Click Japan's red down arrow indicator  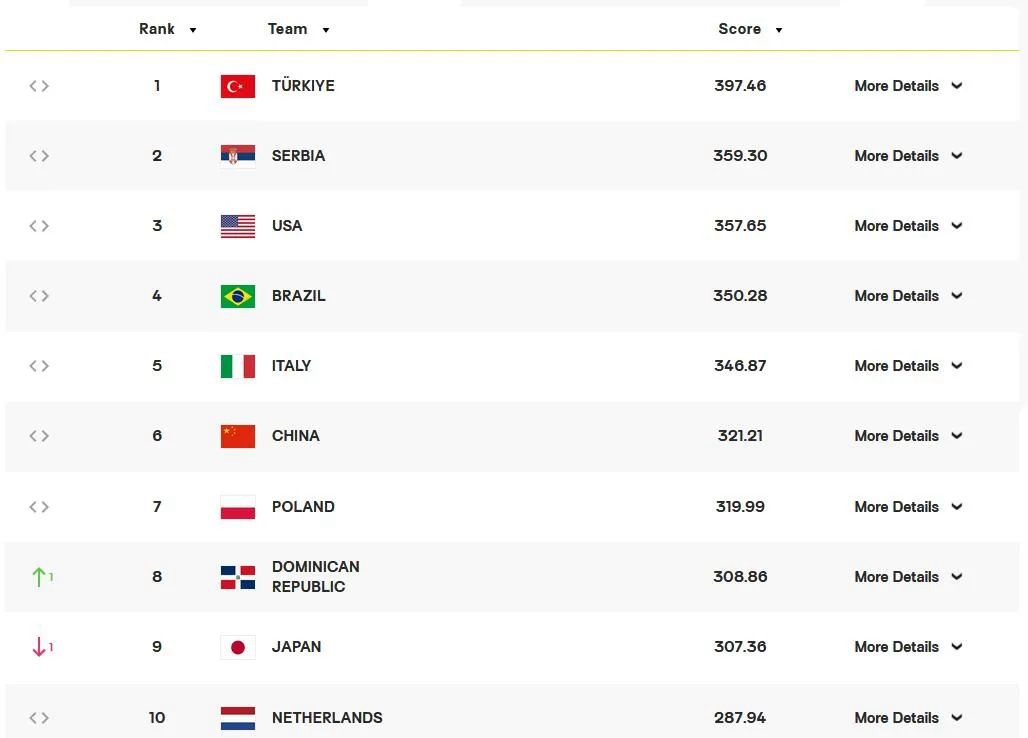point(40,647)
